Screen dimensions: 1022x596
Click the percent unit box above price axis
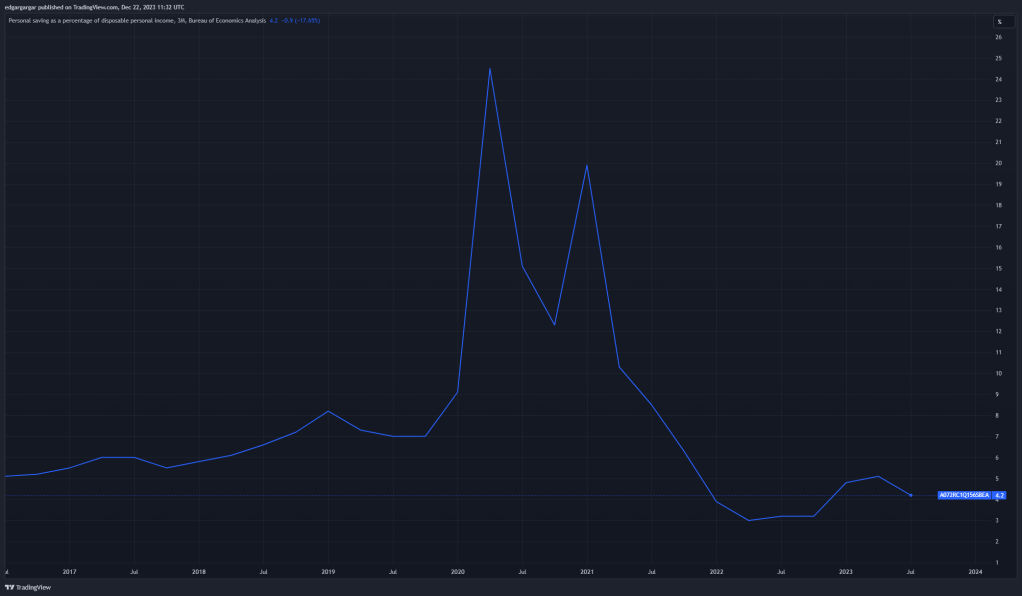click(x=998, y=21)
